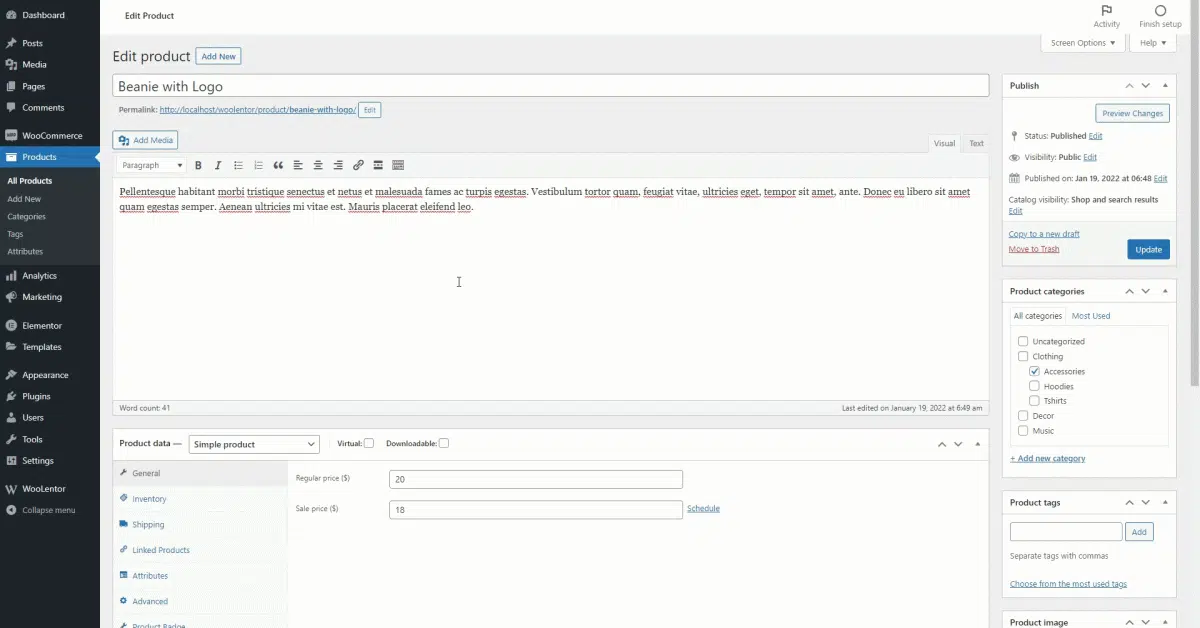Click the product tags input field
This screenshot has height=628, width=1200.
(1066, 532)
